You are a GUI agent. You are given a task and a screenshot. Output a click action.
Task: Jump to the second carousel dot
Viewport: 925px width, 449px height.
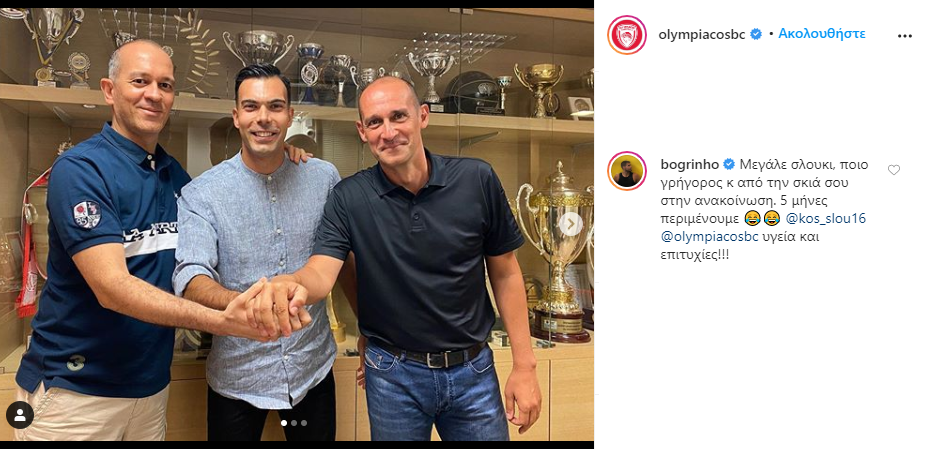coord(294,423)
